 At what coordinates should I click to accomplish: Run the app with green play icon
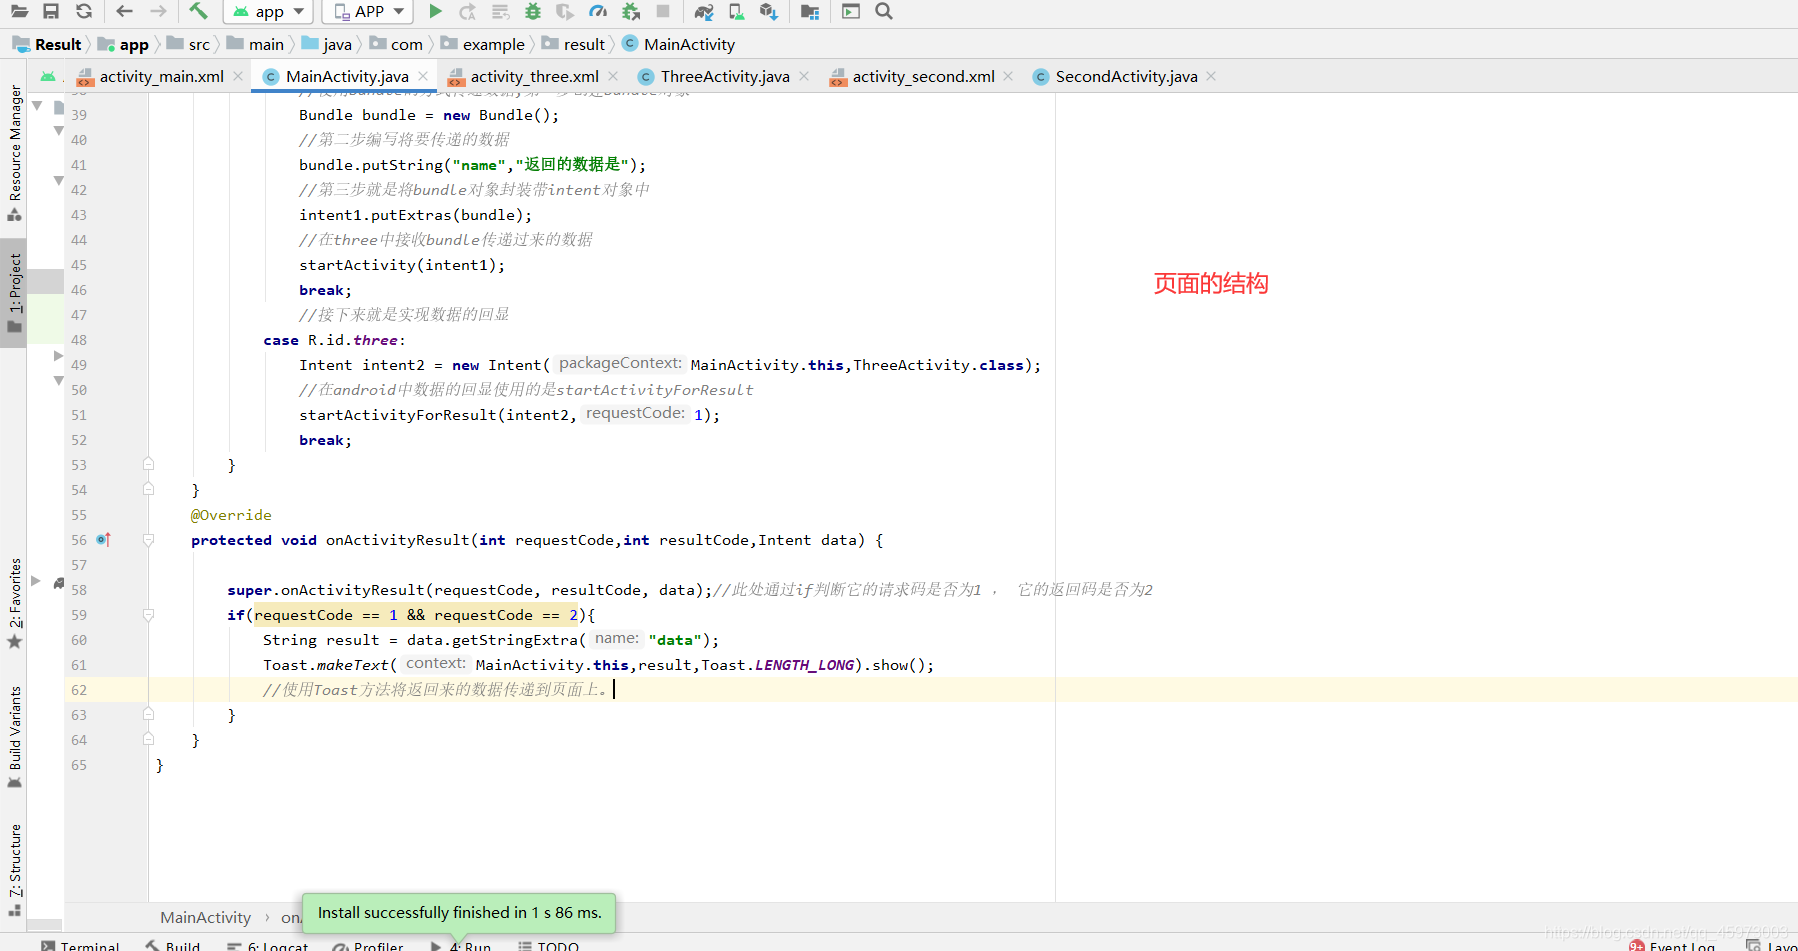tap(435, 11)
